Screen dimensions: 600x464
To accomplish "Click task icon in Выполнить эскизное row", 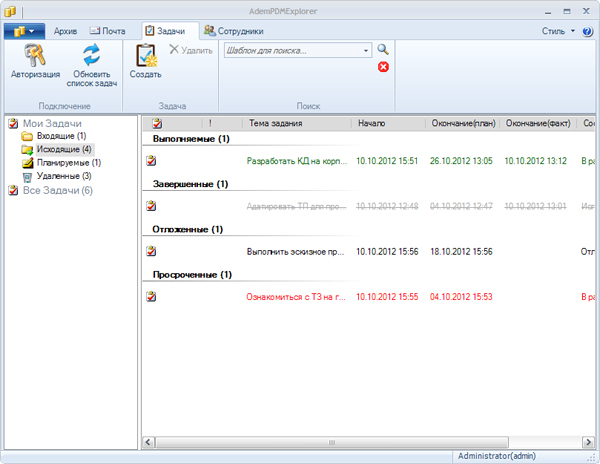I will [151, 251].
